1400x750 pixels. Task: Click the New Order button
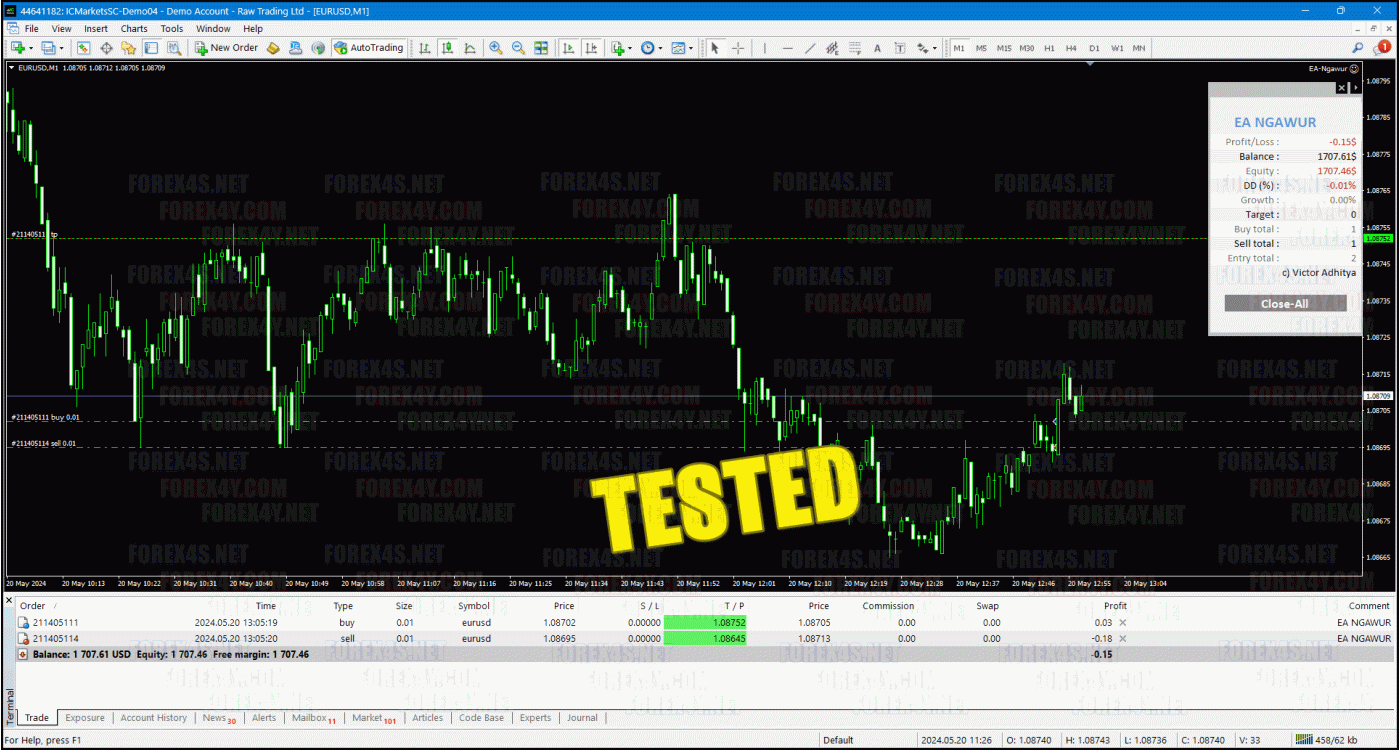(227, 48)
